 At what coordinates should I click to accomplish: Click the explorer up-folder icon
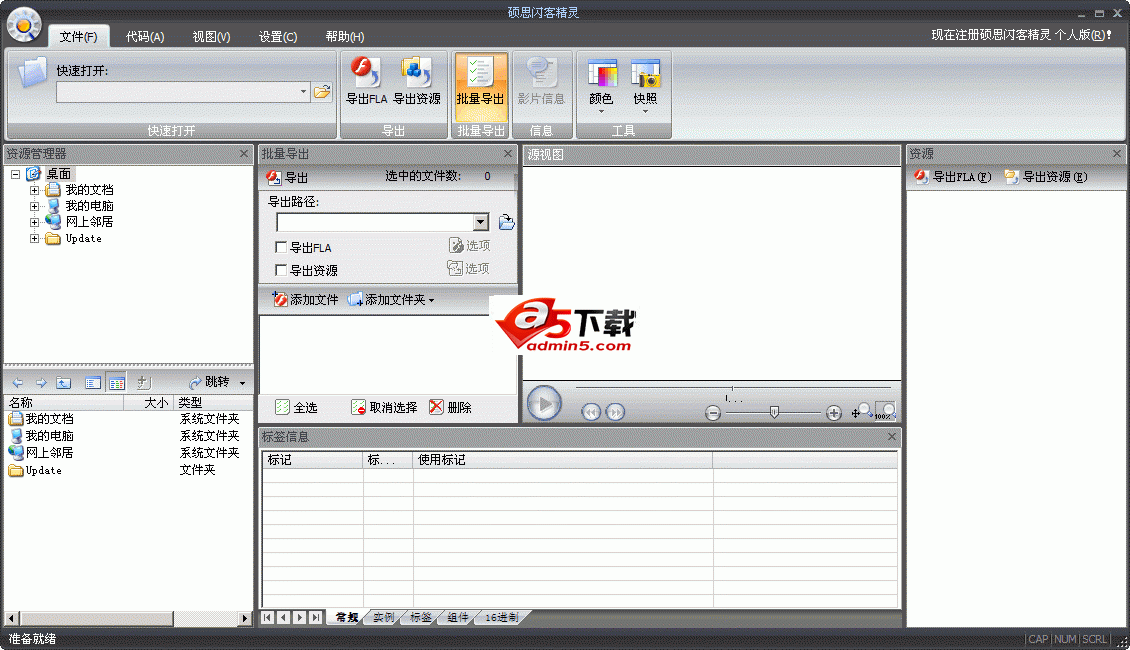(64, 383)
